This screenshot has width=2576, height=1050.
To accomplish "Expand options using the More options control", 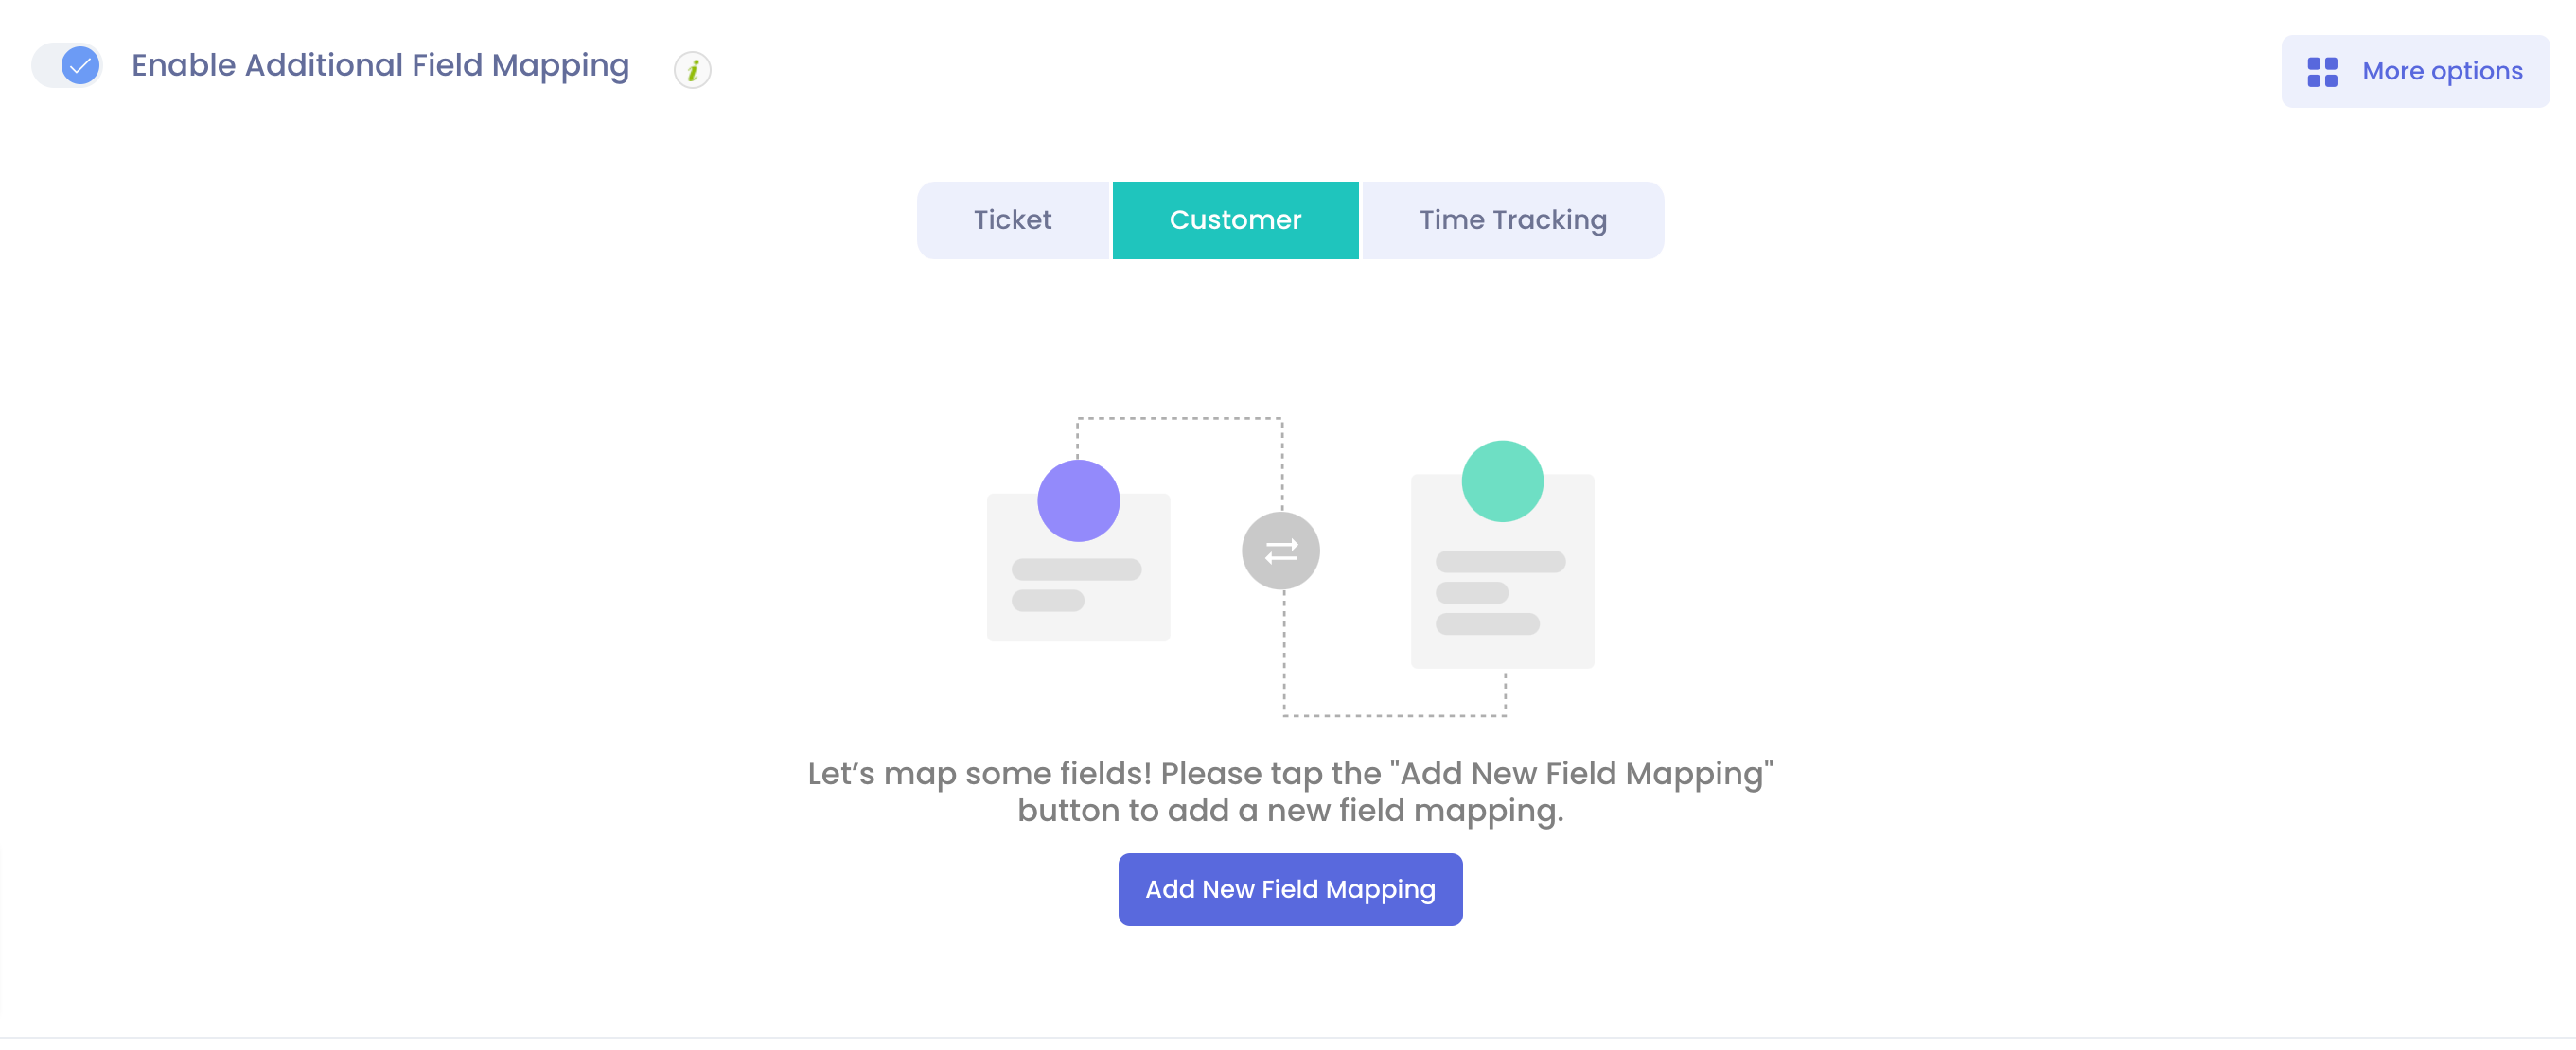I will point(2415,71).
